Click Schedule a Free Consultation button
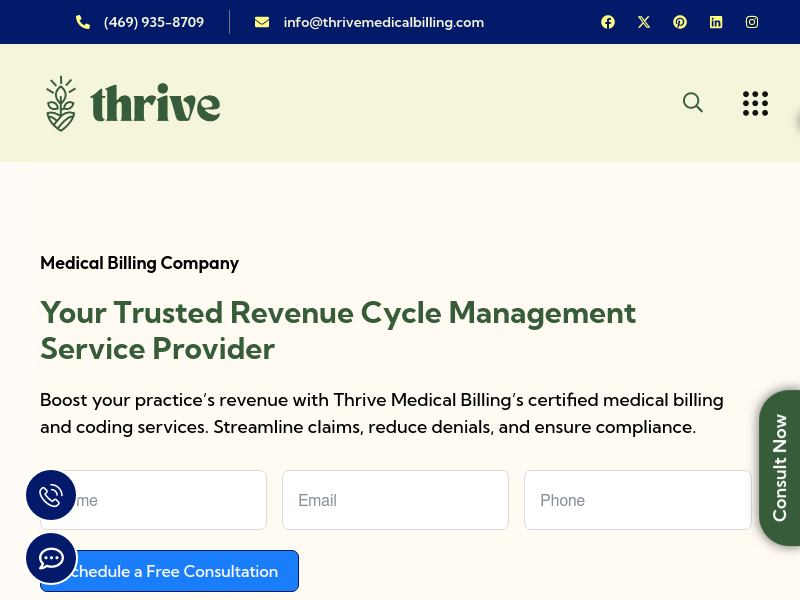Viewport: 800px width, 600px height. point(169,571)
